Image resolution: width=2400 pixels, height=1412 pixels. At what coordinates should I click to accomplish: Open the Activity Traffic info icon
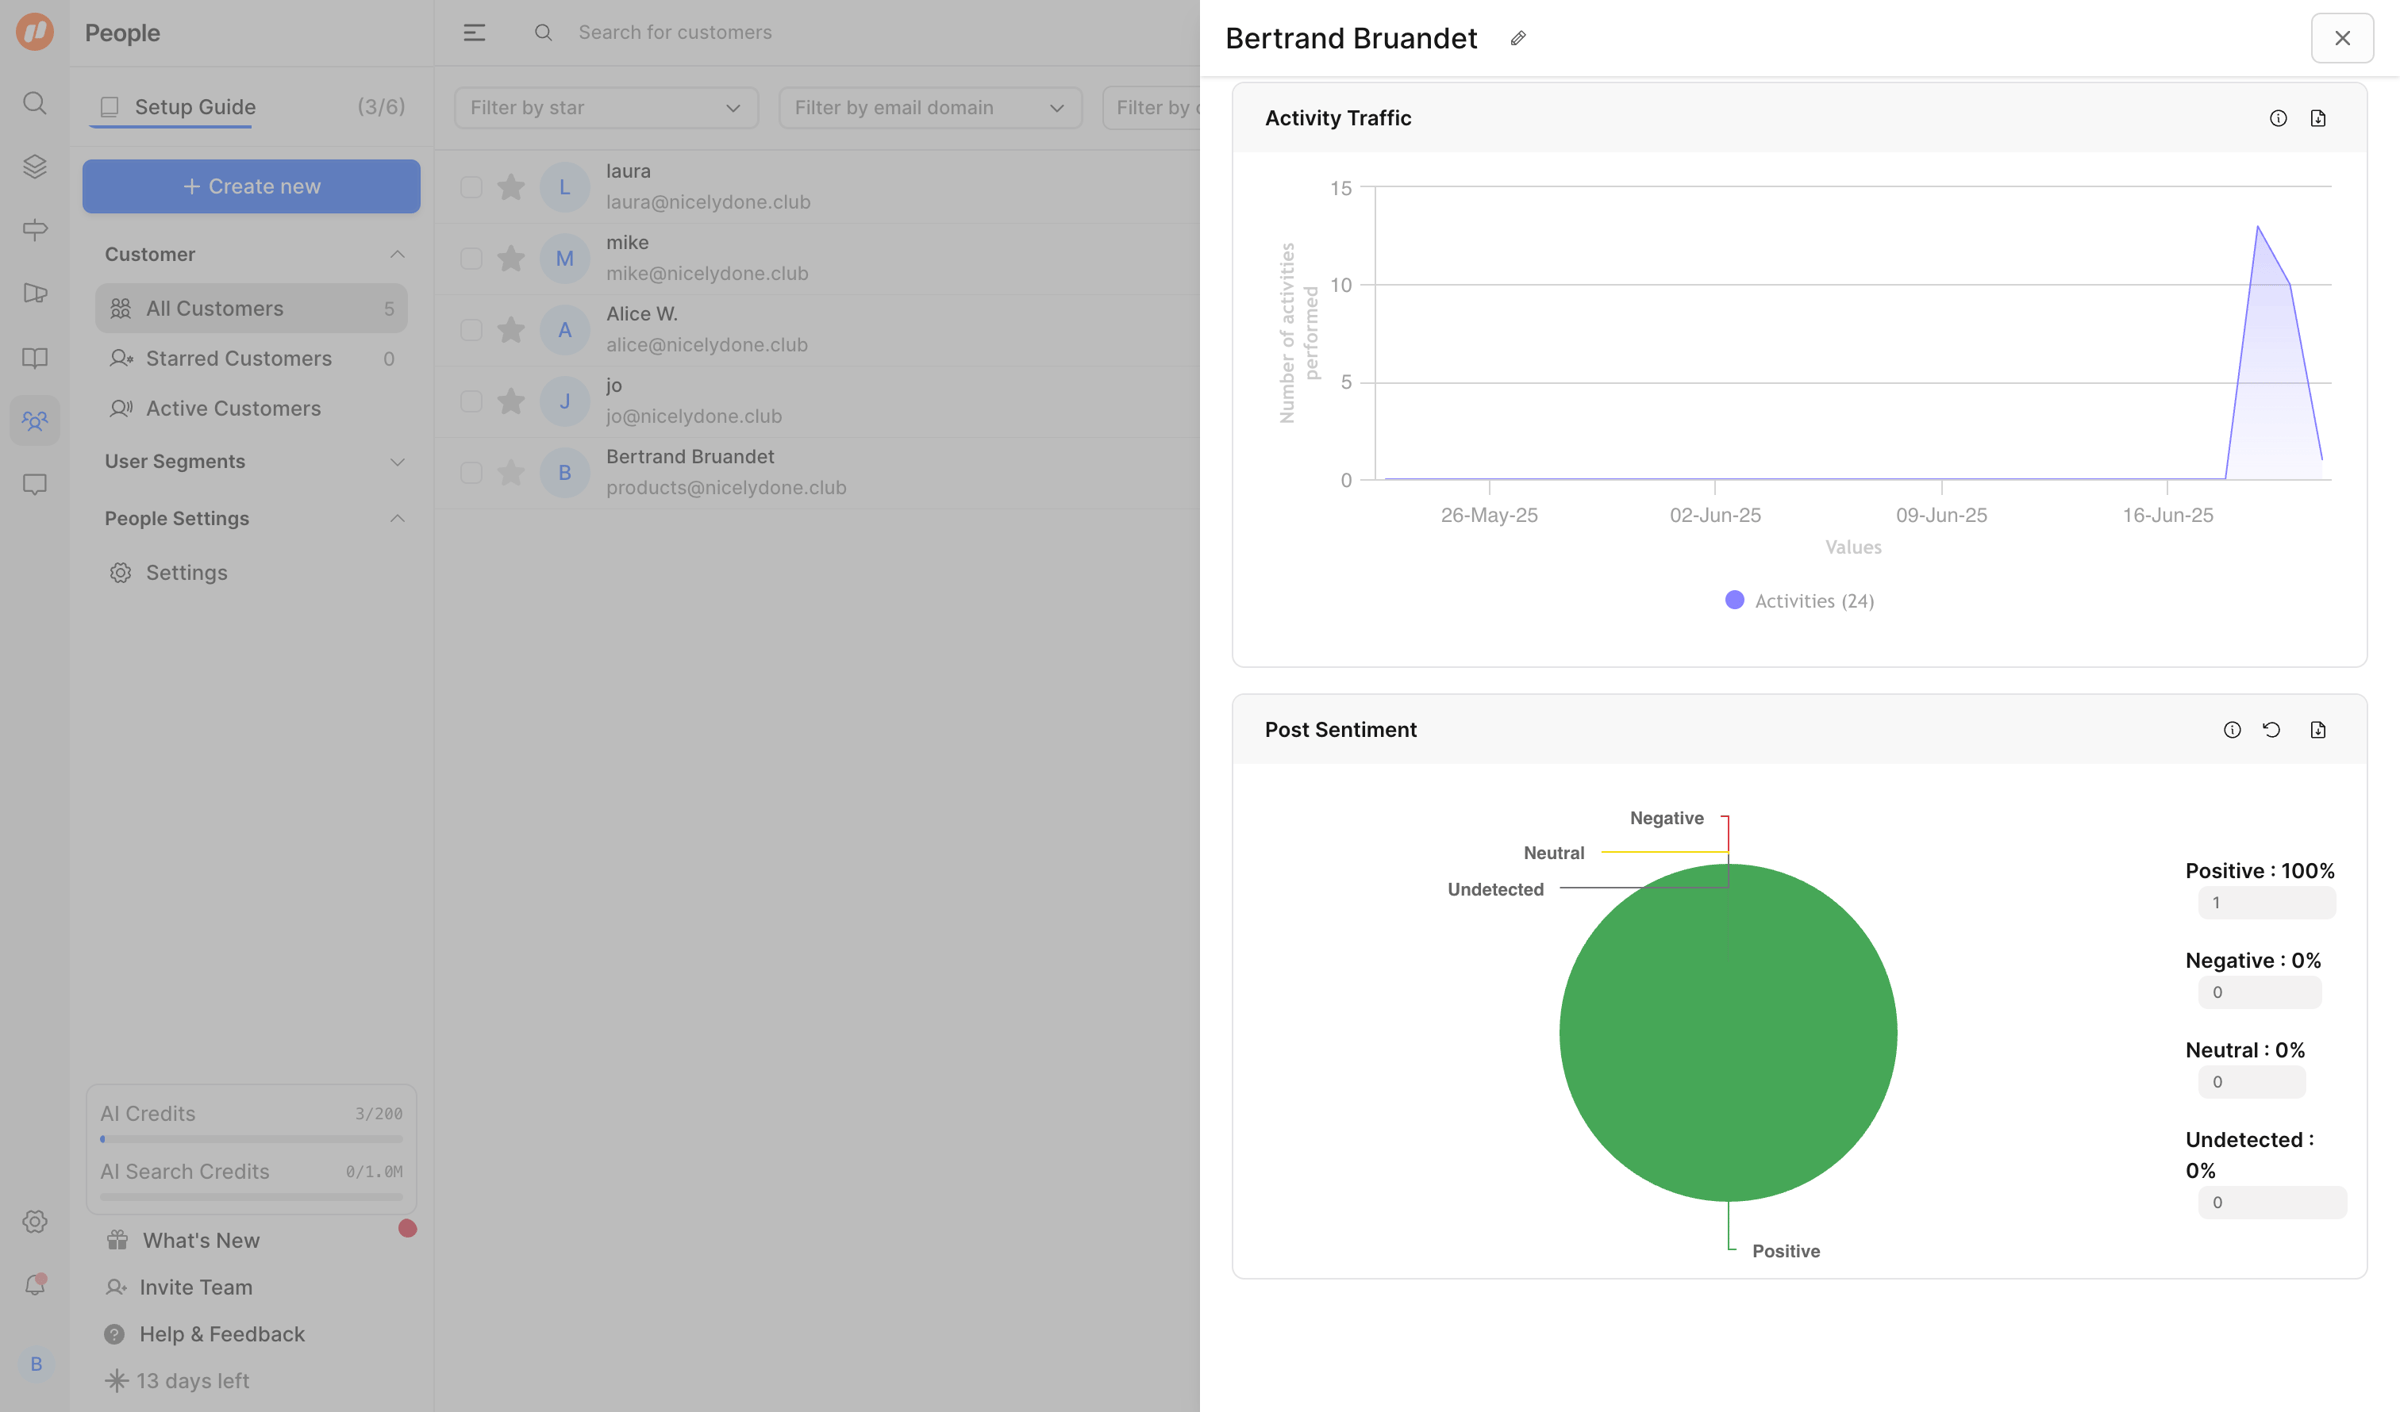2278,118
